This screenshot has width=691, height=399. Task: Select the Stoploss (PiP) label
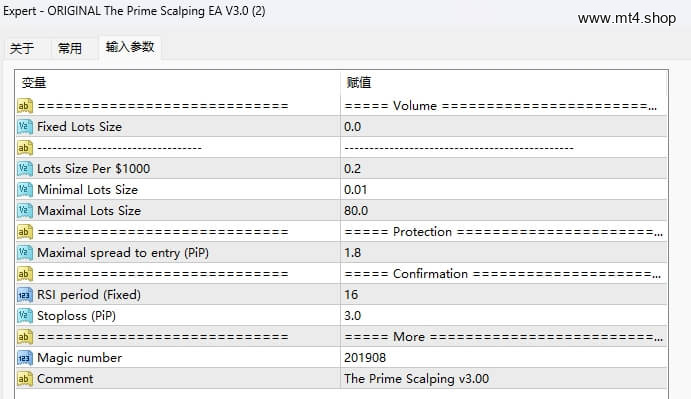pos(76,316)
